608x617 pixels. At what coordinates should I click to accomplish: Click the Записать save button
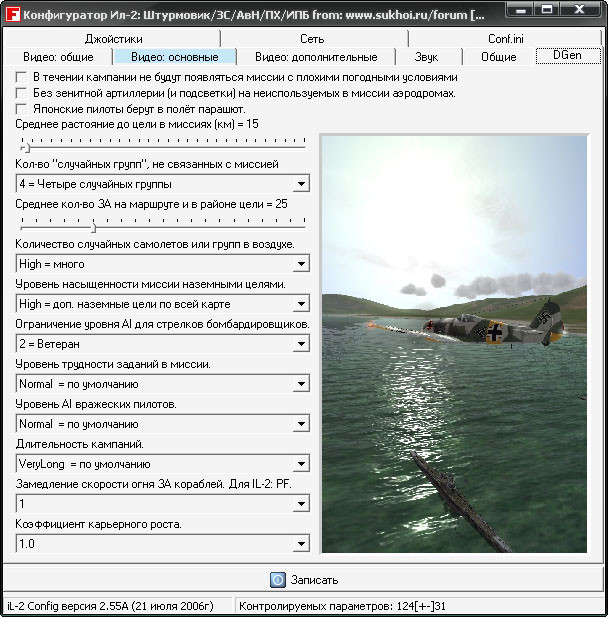(x=303, y=580)
